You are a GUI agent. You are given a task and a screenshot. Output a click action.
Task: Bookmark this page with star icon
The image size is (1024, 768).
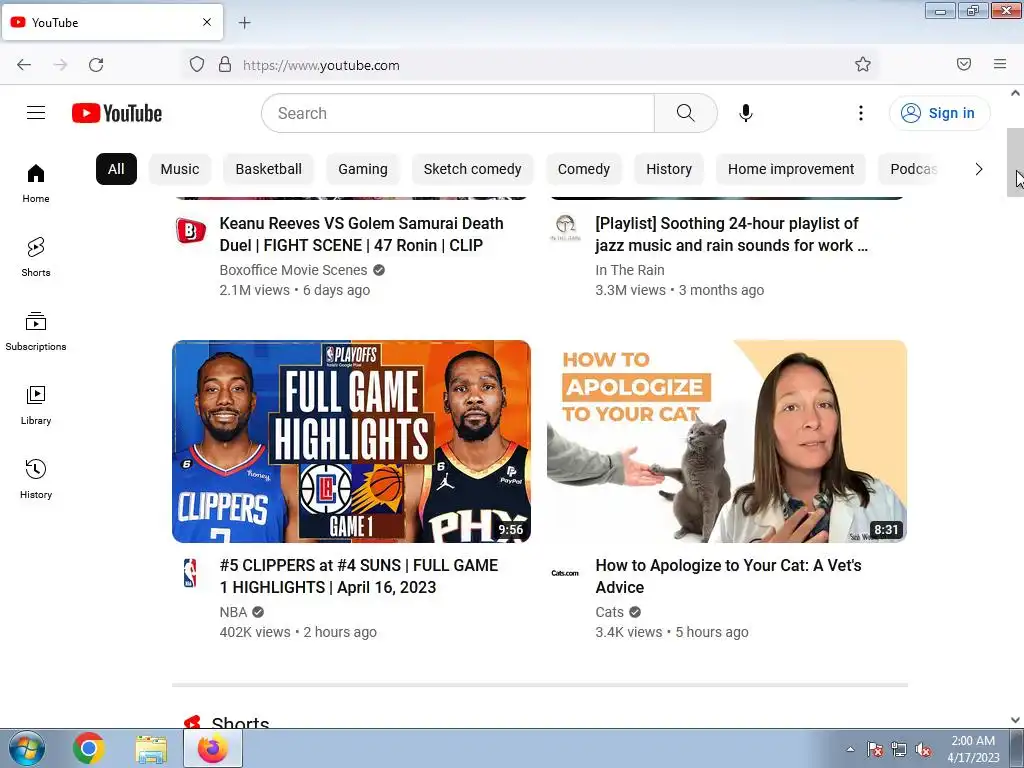[x=863, y=64]
